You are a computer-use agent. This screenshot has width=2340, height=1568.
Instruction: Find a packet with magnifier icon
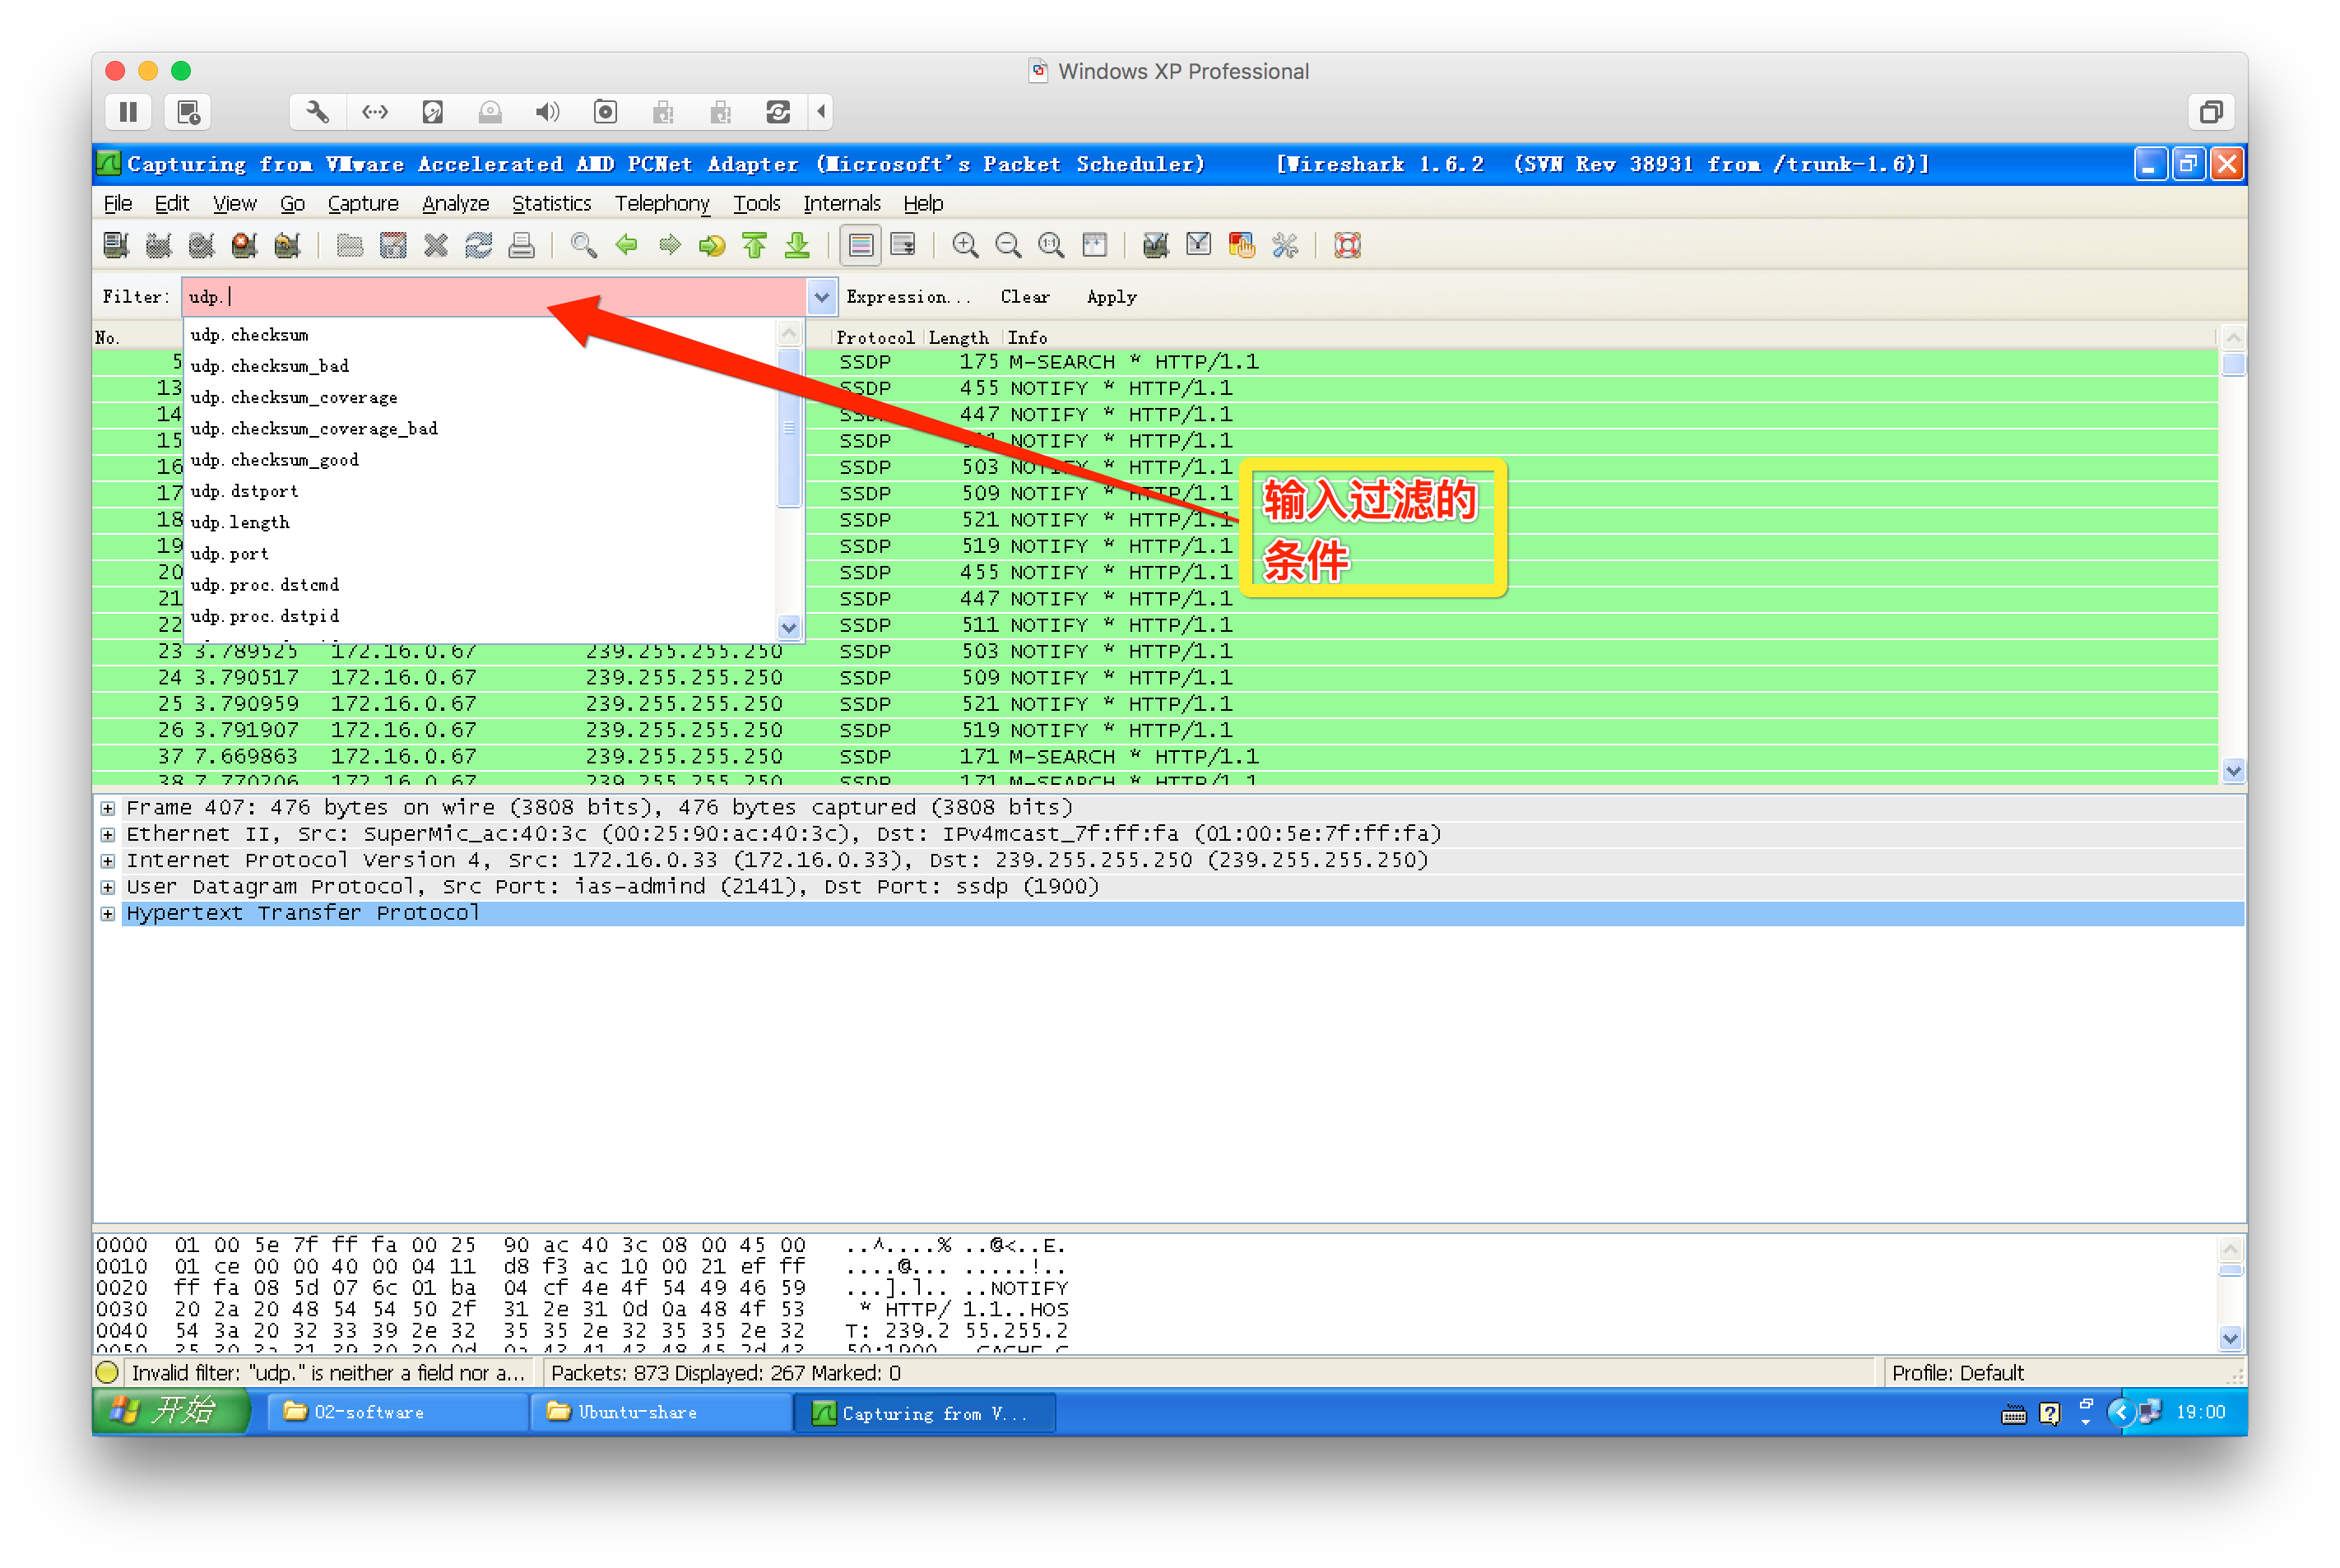pos(584,245)
